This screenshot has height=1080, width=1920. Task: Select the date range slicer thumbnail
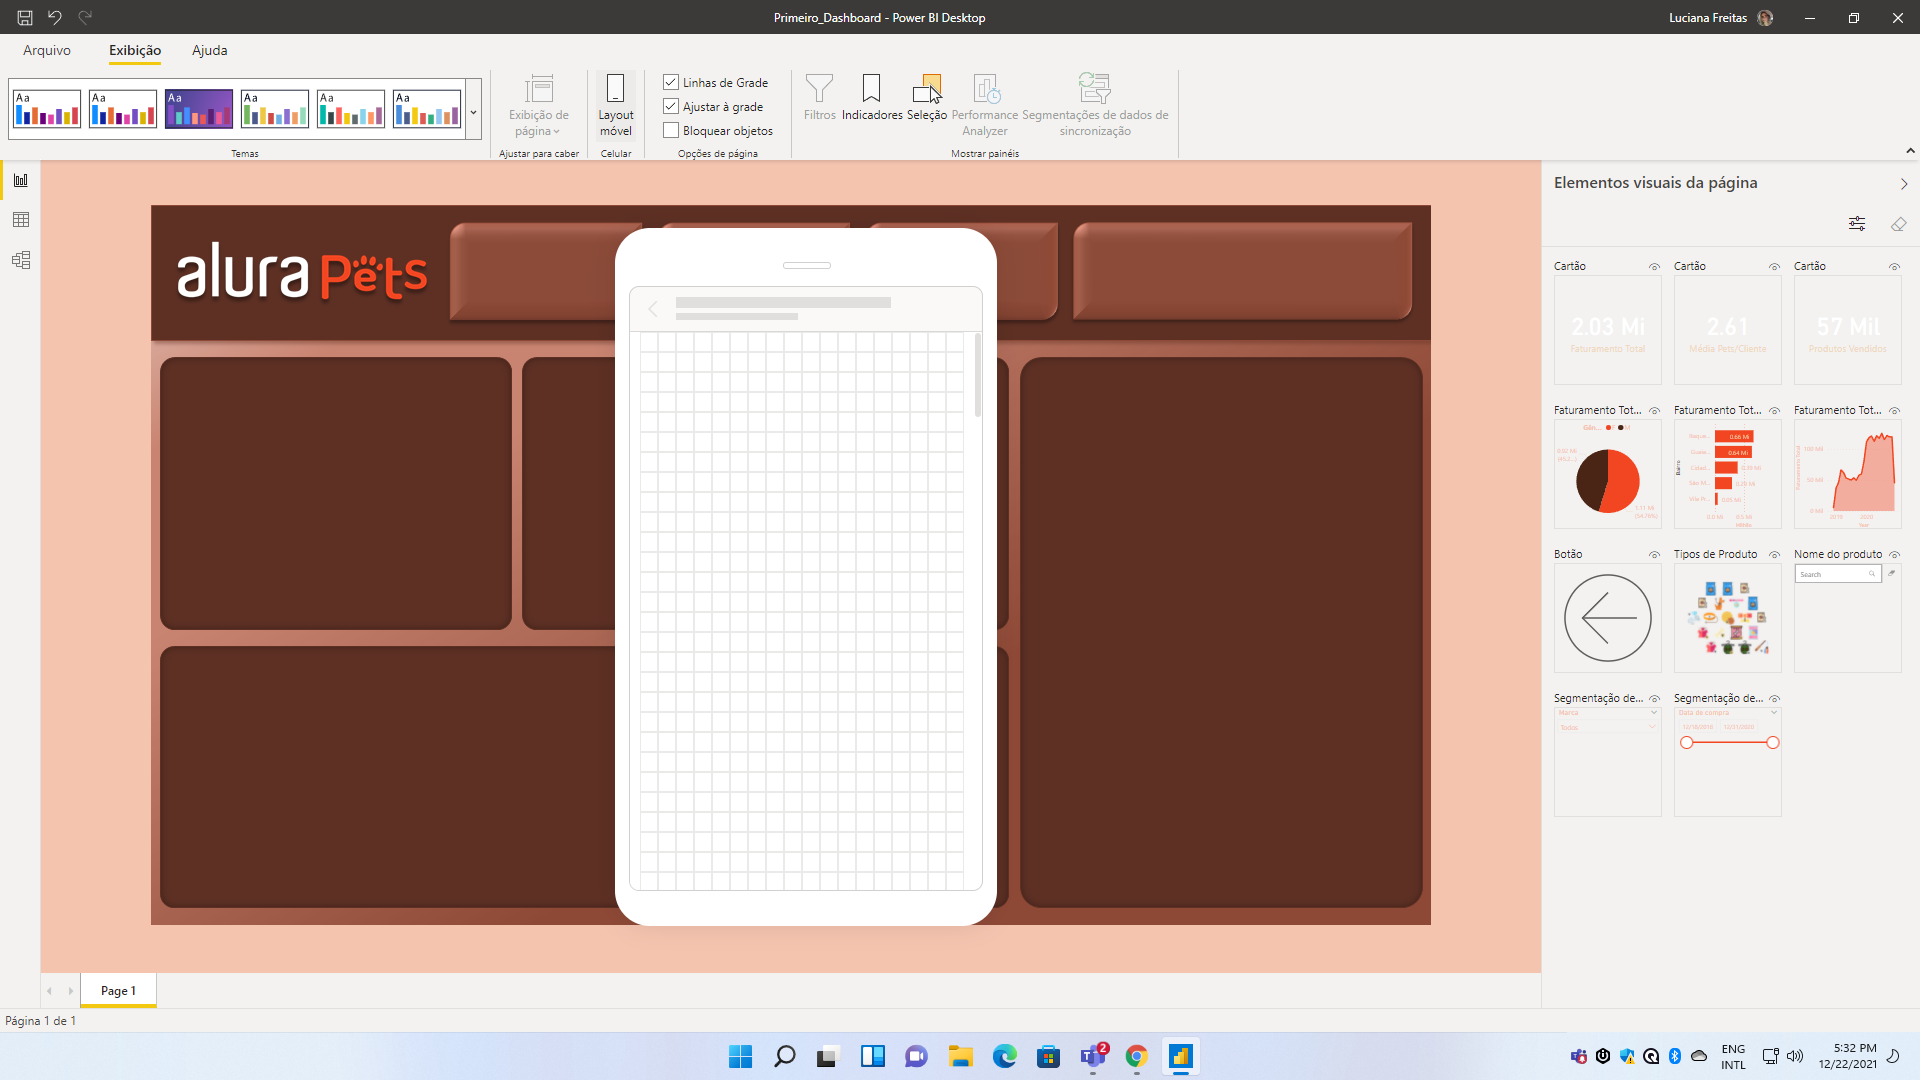(1727, 762)
